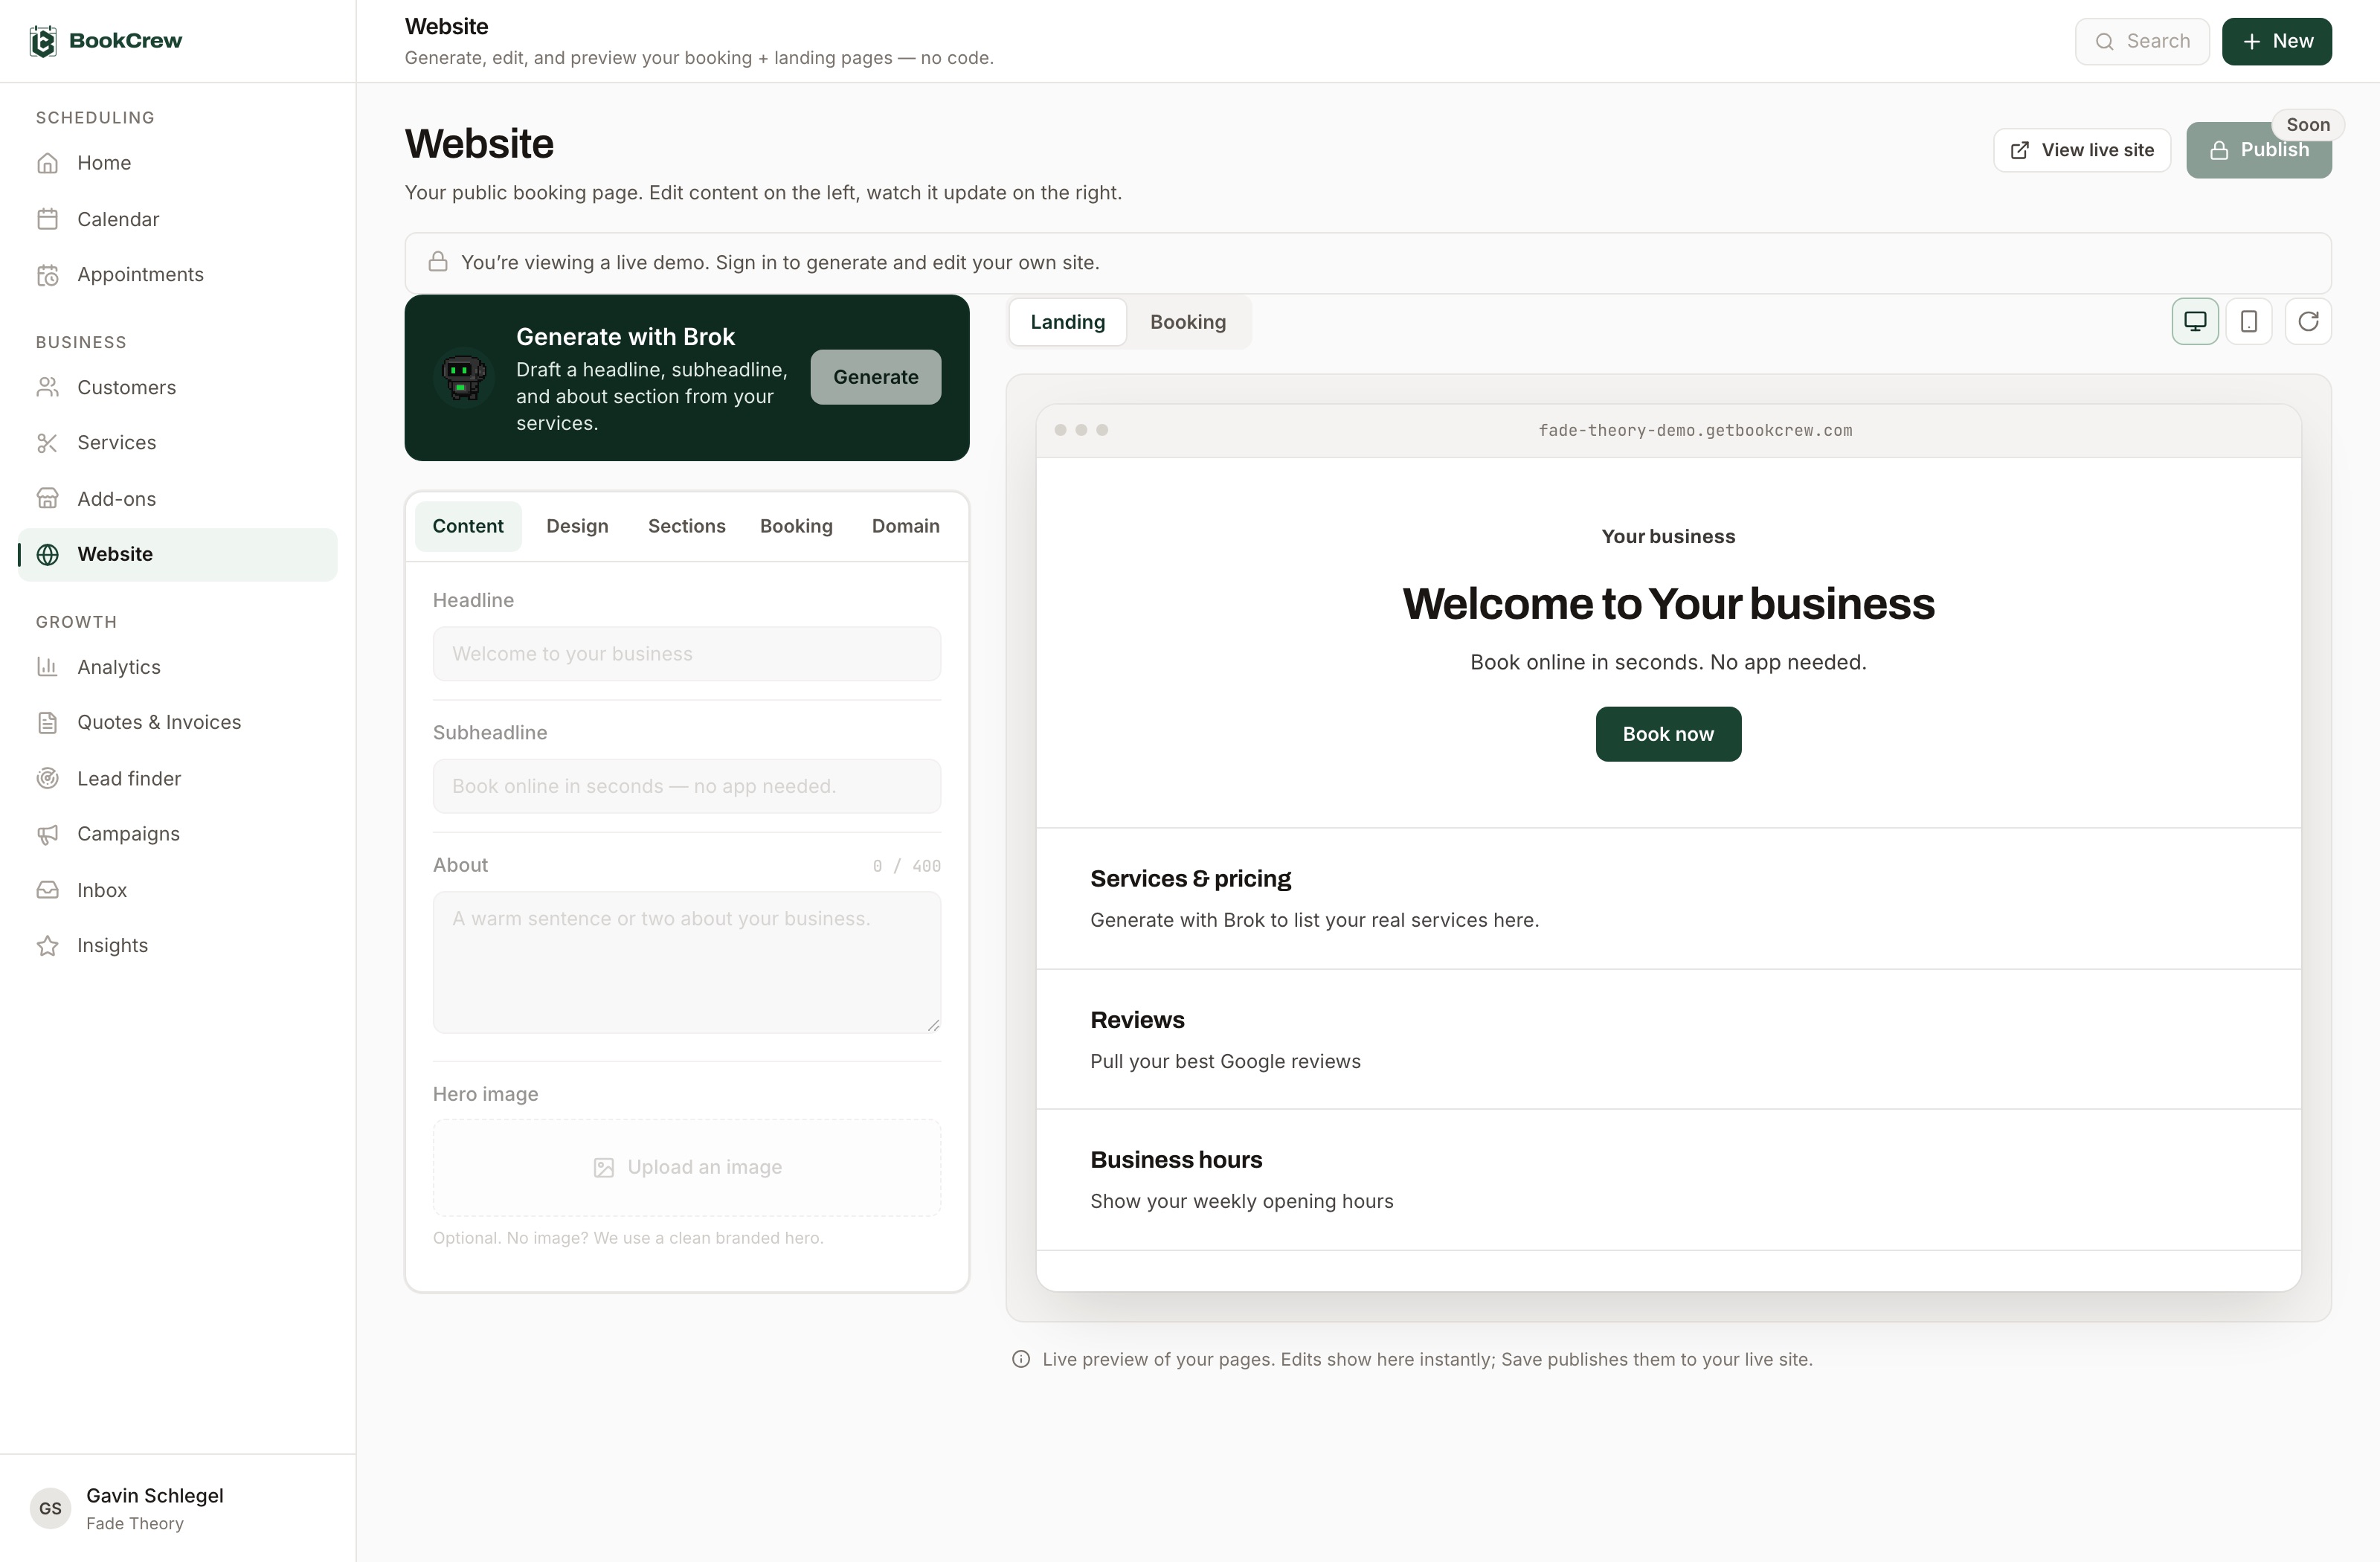Image resolution: width=2380 pixels, height=1562 pixels.
Task: Click Book now in the preview
Action: point(1668,734)
